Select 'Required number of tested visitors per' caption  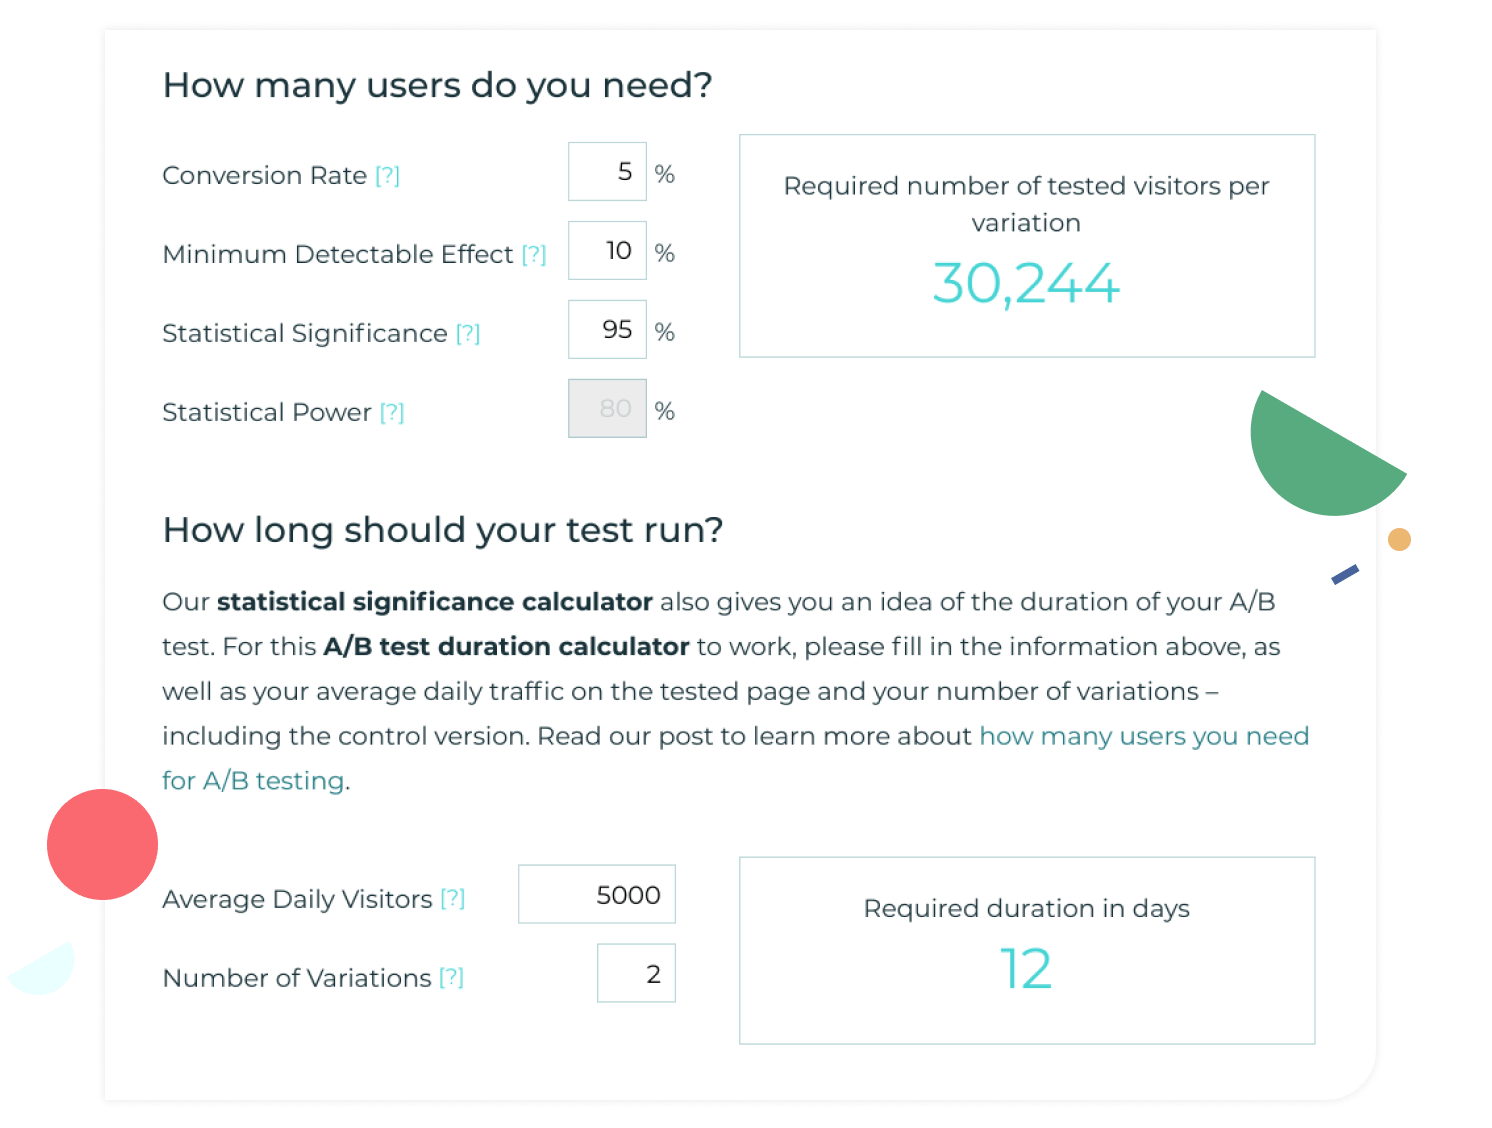click(1027, 187)
